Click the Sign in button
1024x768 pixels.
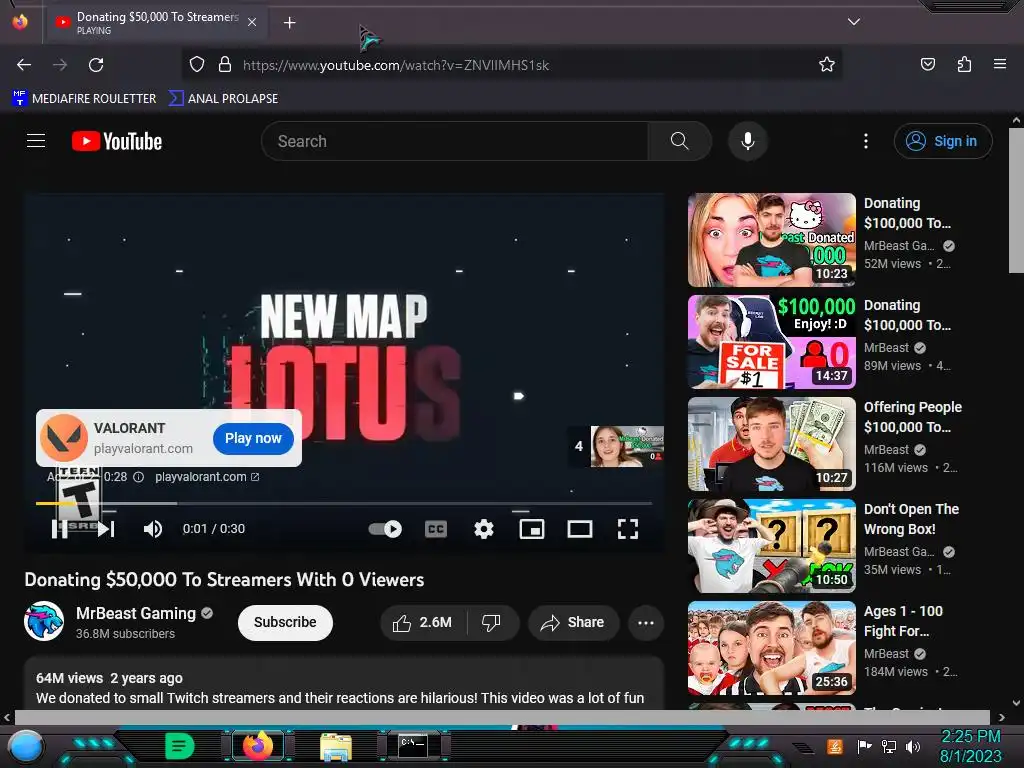943,141
